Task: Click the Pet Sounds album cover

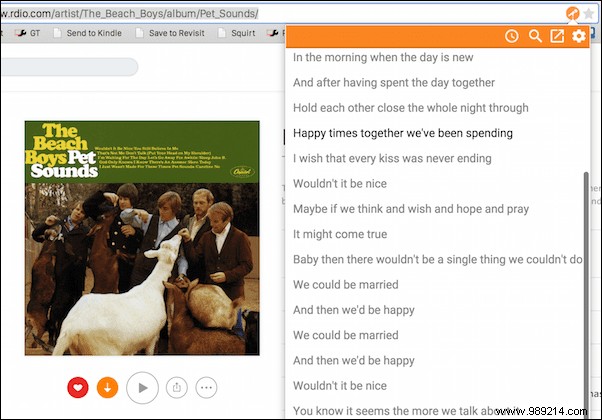Action: [x=142, y=238]
